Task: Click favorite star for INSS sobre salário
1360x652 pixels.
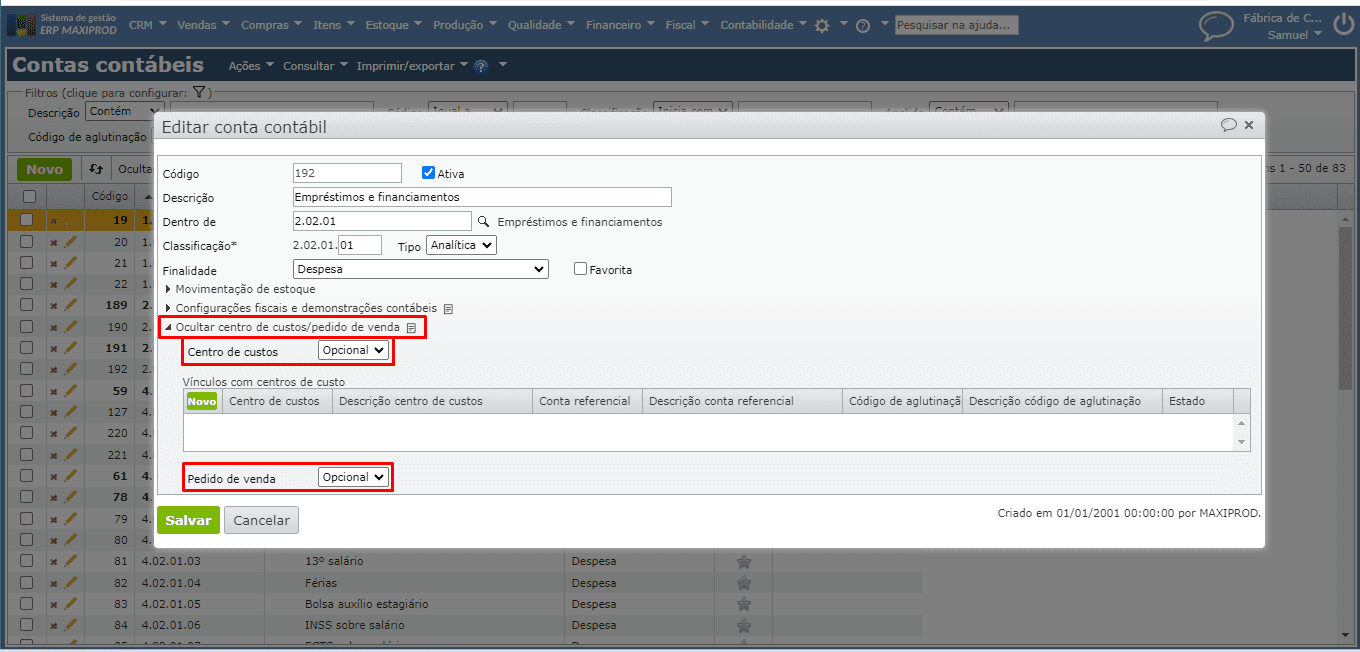Action: click(x=743, y=625)
